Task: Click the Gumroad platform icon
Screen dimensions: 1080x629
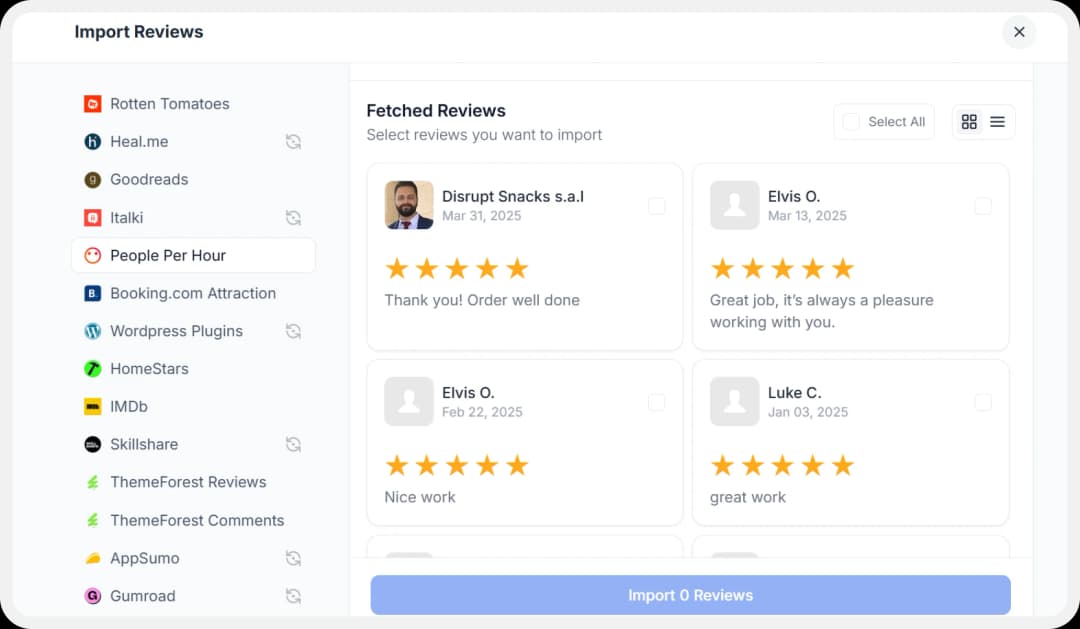Action: click(x=92, y=595)
